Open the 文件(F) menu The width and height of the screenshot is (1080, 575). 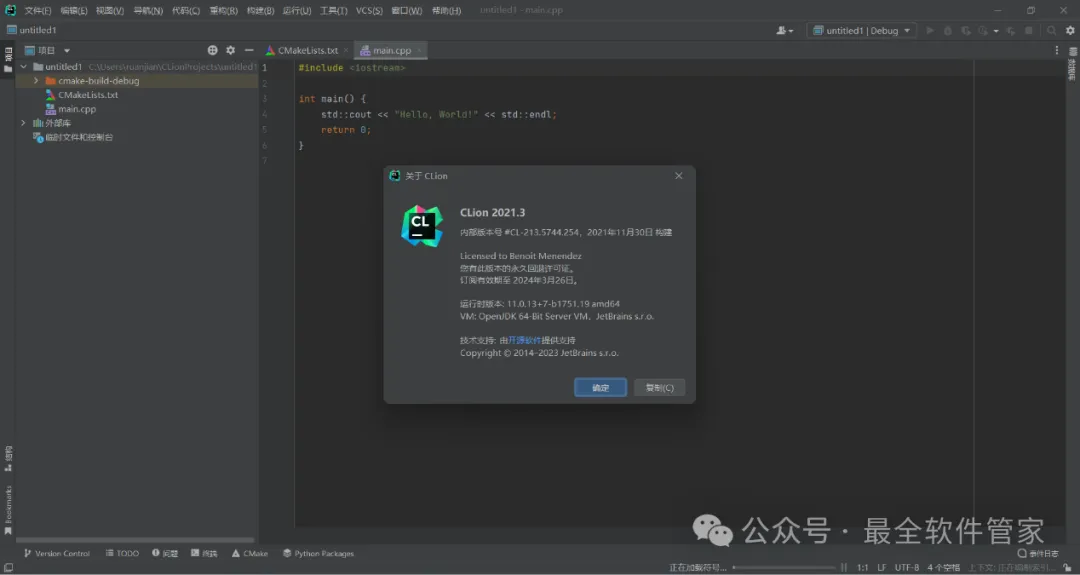[x=38, y=10]
